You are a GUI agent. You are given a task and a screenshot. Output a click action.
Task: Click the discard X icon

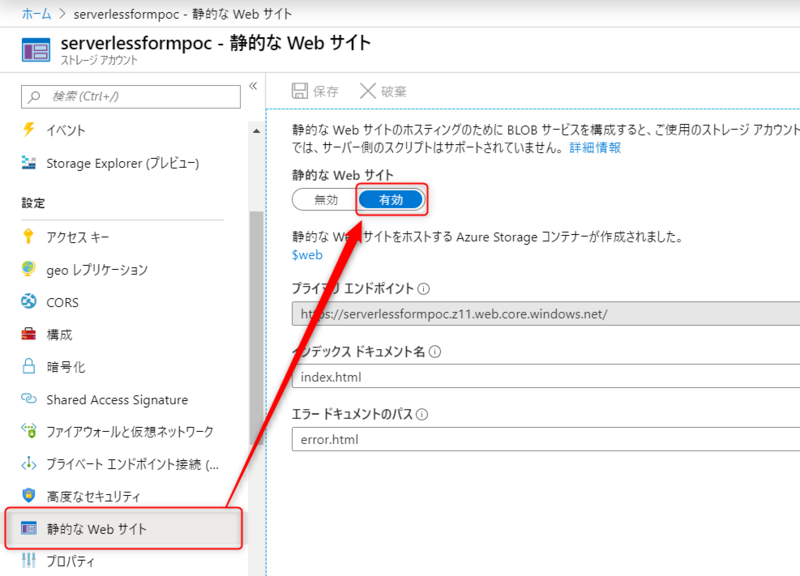(367, 91)
